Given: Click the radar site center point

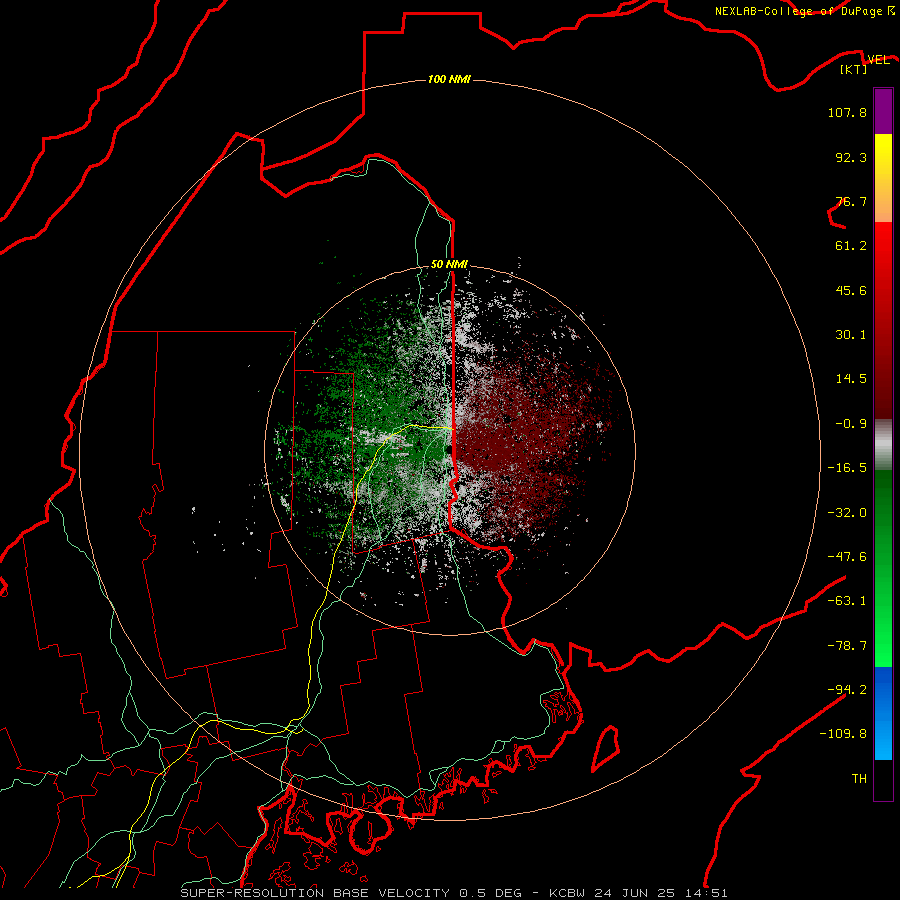Looking at the screenshot, I should (x=449, y=449).
